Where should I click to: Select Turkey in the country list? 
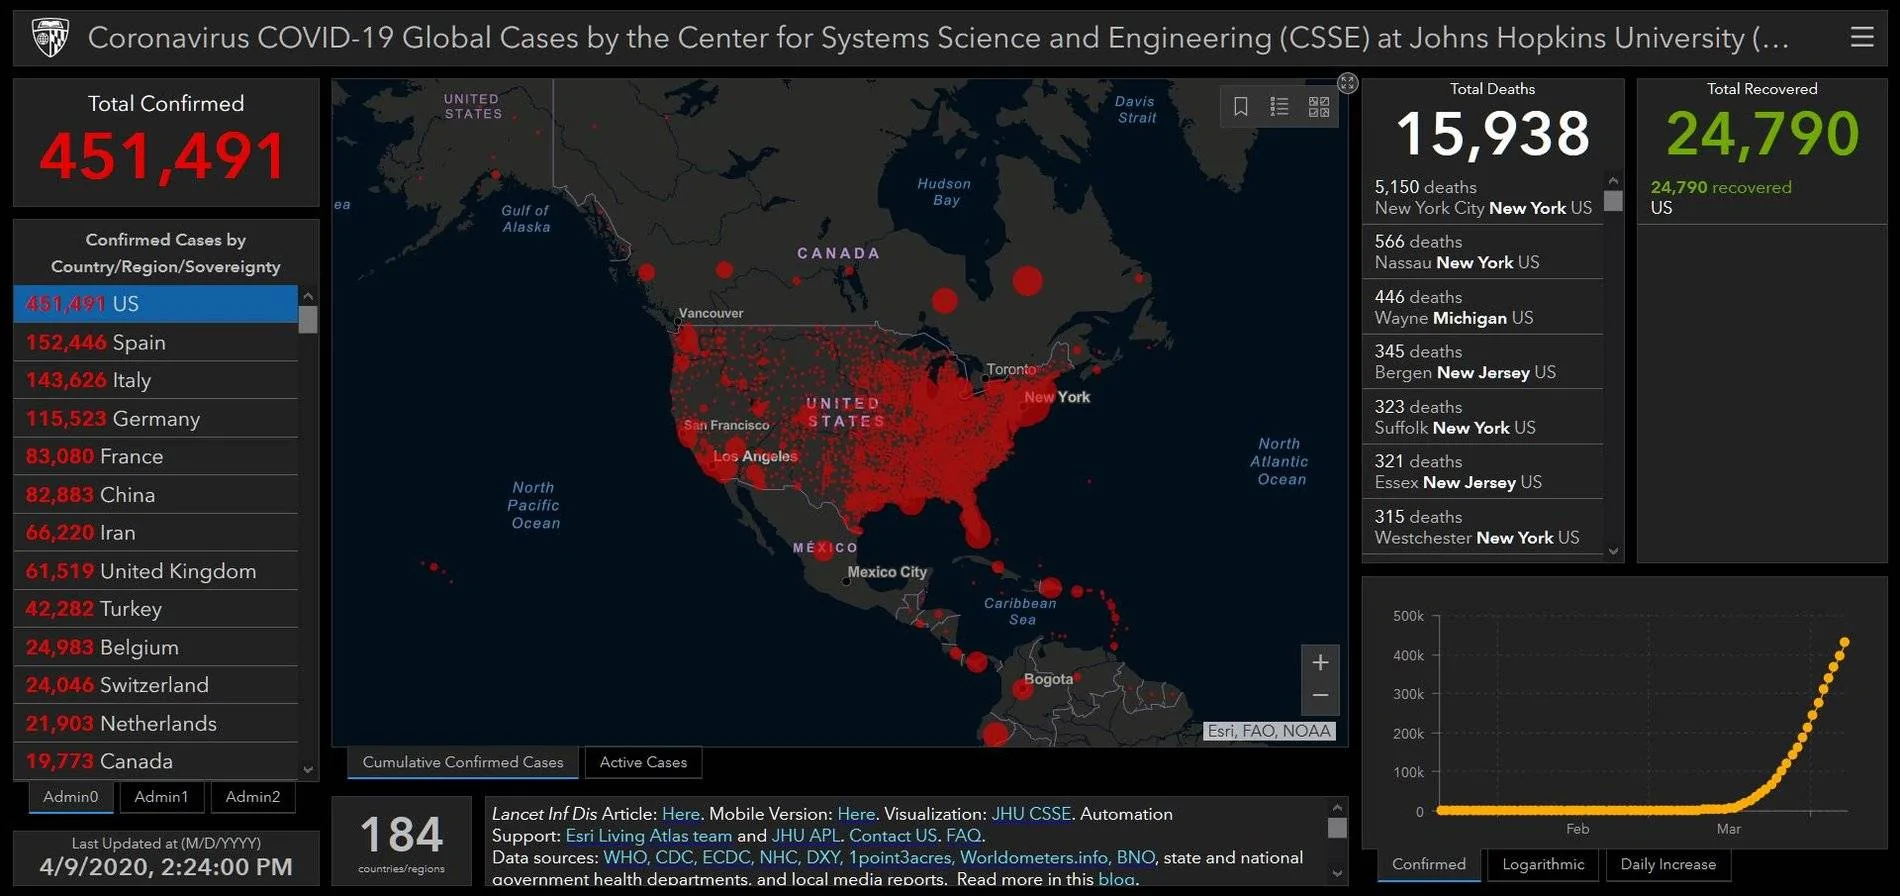pos(156,609)
